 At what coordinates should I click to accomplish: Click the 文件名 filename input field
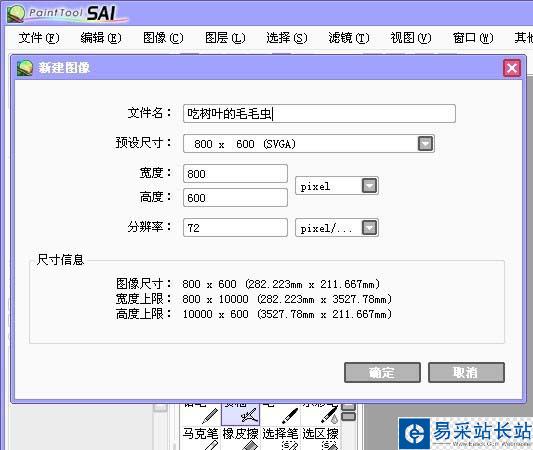click(x=319, y=114)
